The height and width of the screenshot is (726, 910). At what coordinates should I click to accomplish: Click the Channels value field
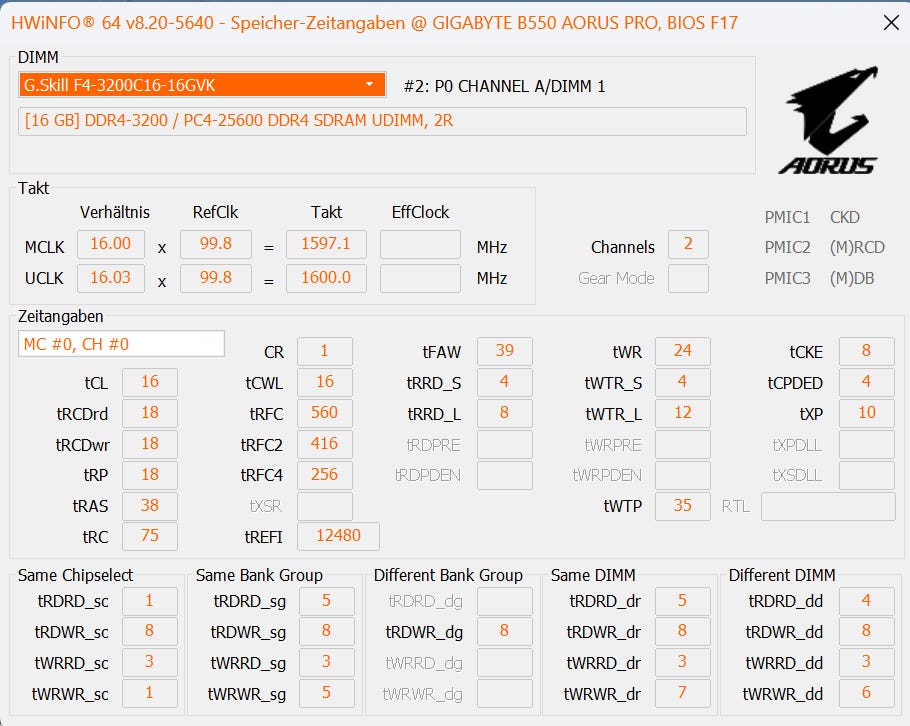(x=688, y=244)
